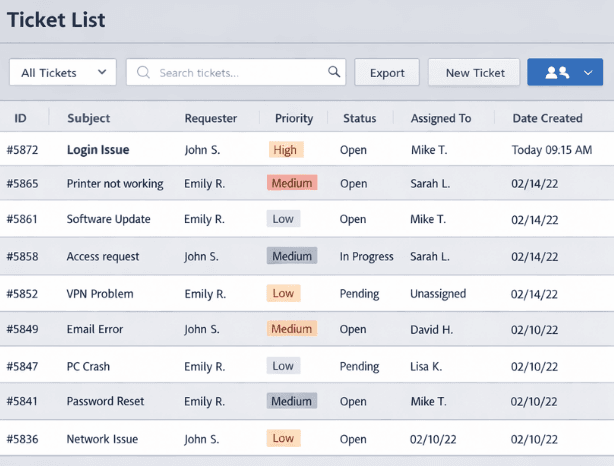
Task: Open the Login Issue ticket subject
Action: 98,150
